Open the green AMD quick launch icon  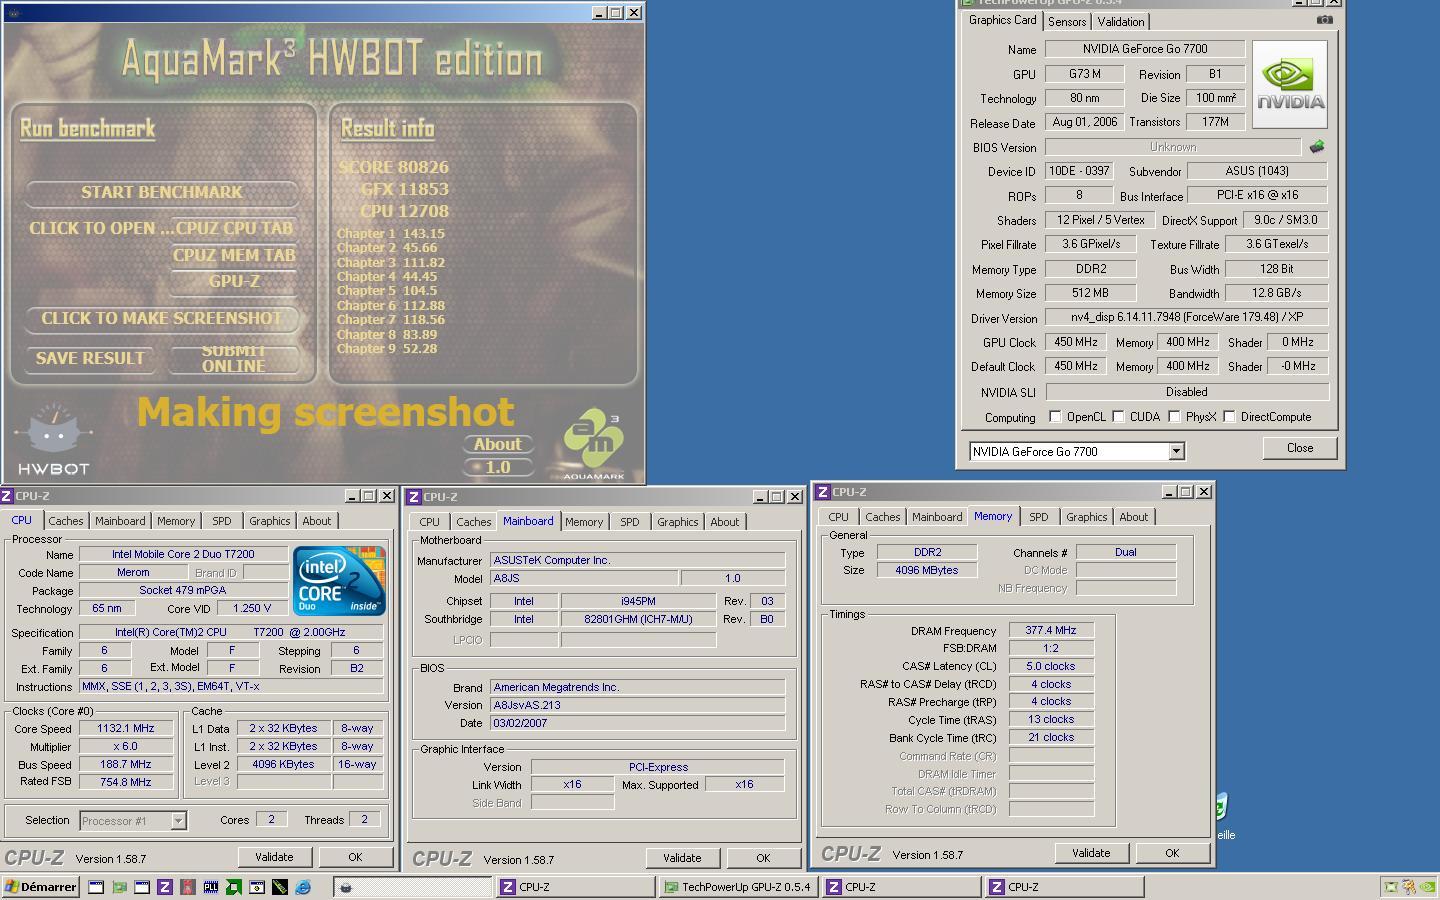233,887
